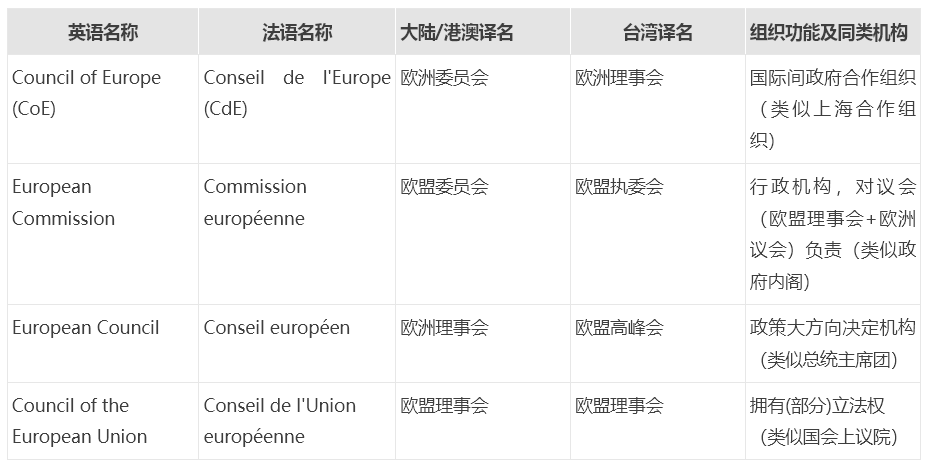This screenshot has height=464, width=927.
Task: Select the Commission européenne cell
Action: (x=255, y=202)
